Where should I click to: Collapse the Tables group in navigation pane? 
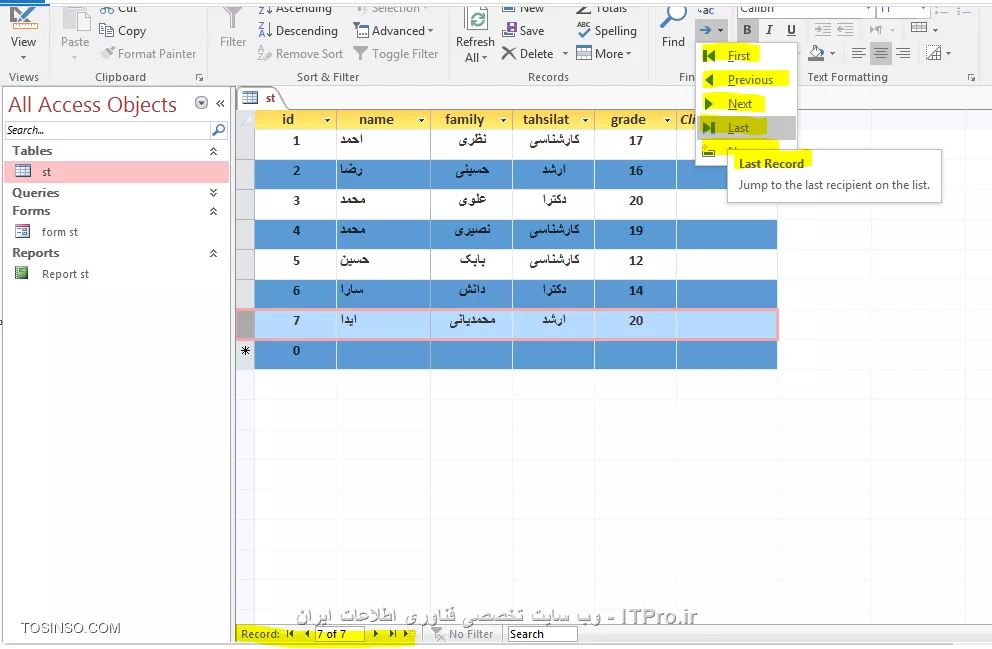tap(213, 151)
